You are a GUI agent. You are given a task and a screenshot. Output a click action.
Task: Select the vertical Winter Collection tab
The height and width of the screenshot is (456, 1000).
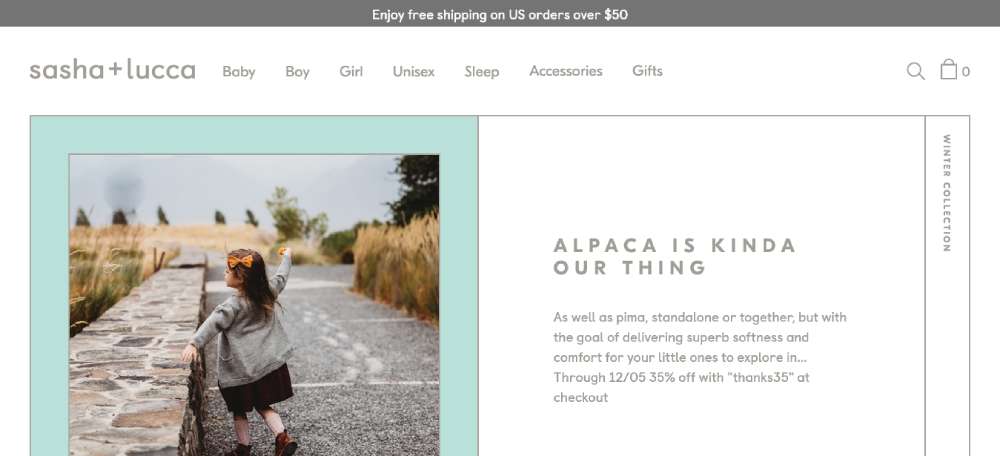pyautogui.click(x=947, y=193)
